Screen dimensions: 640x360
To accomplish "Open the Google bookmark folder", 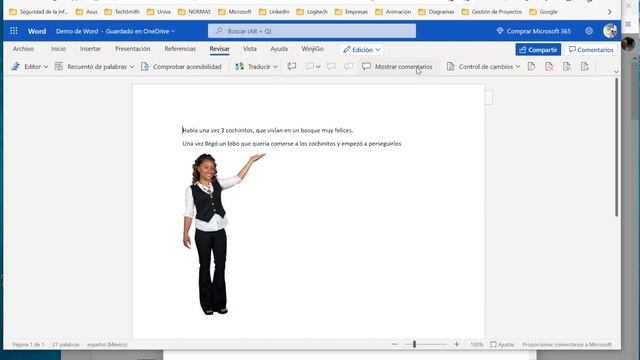I will (543, 12).
